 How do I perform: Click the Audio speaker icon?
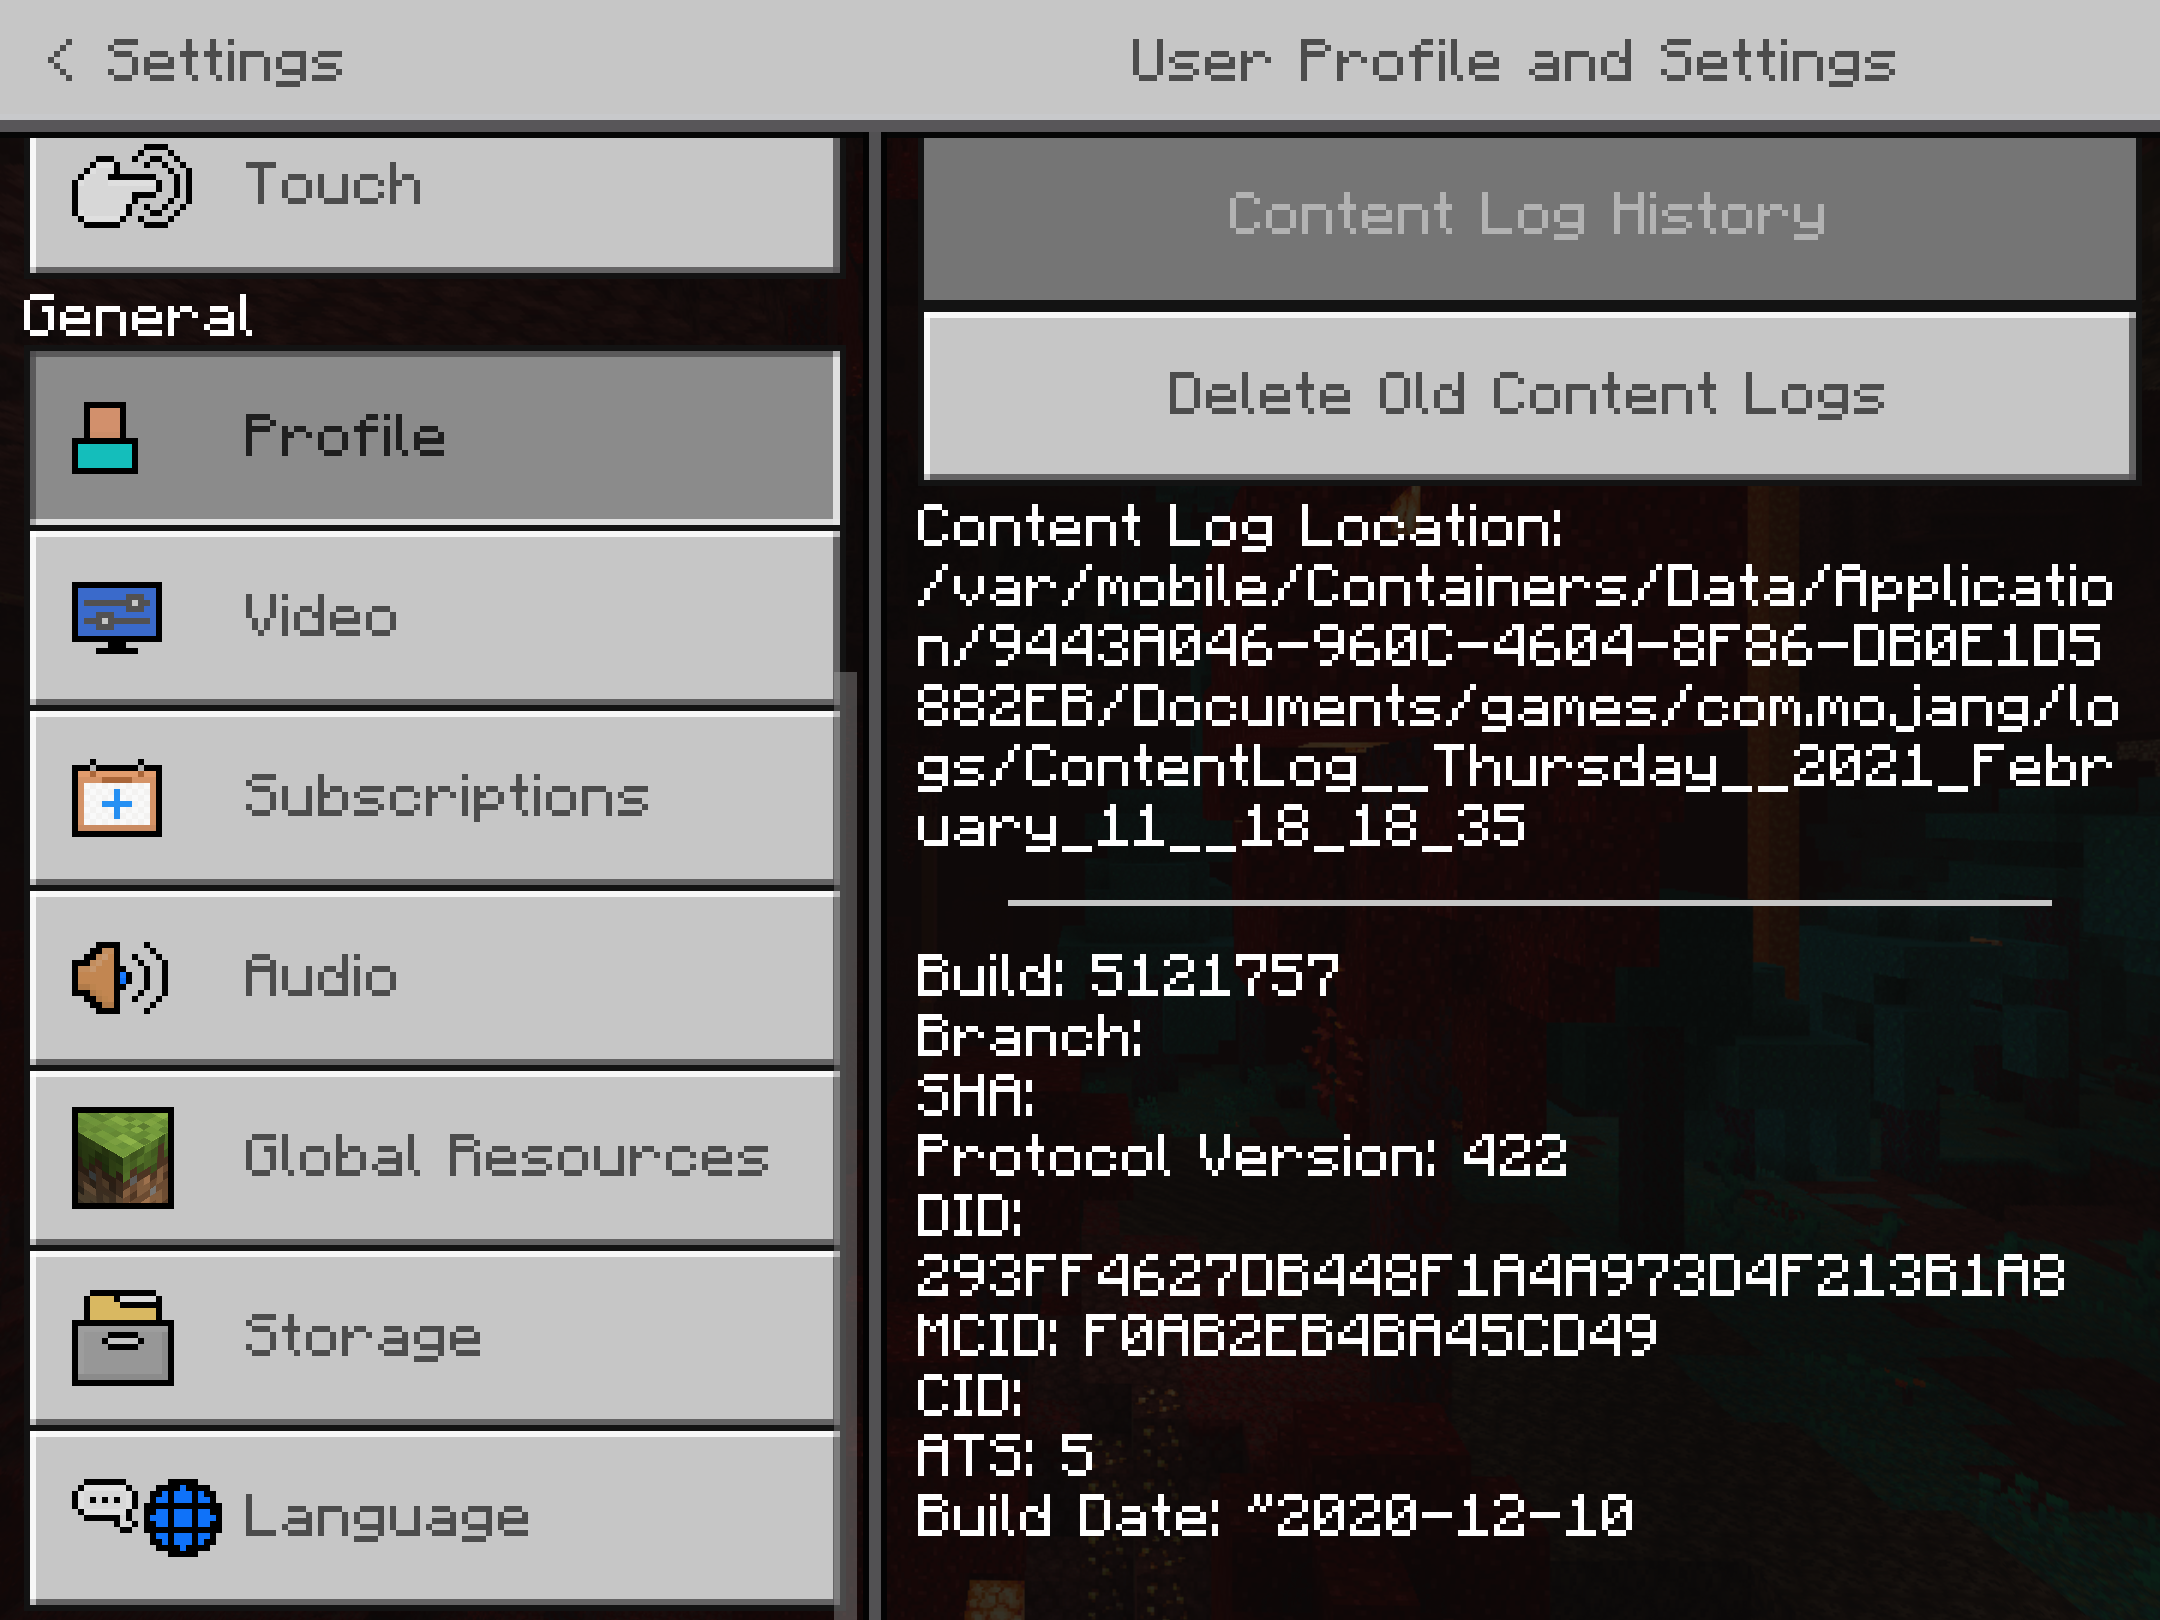pos(120,977)
